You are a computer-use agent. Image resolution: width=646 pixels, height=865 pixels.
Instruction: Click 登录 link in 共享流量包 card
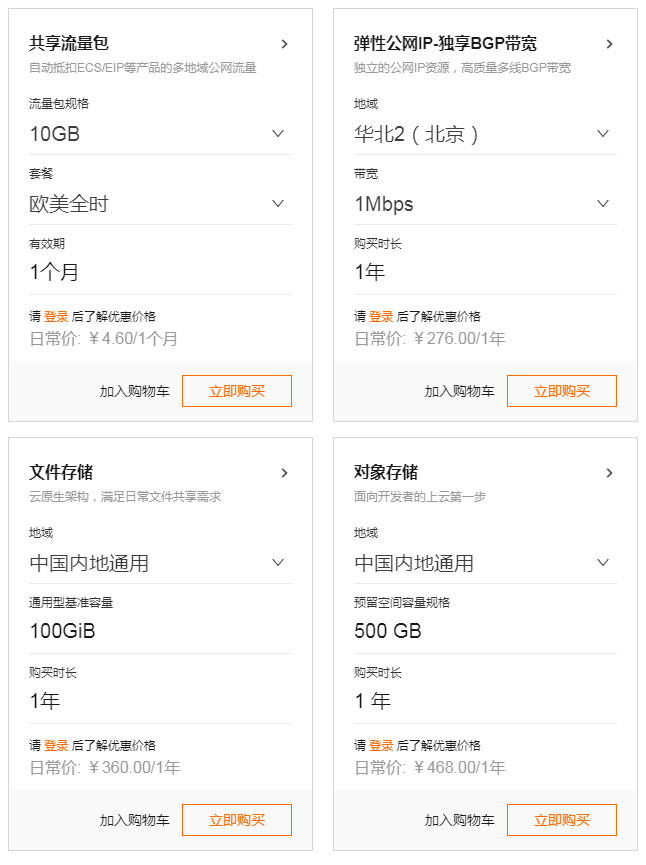click(x=56, y=316)
